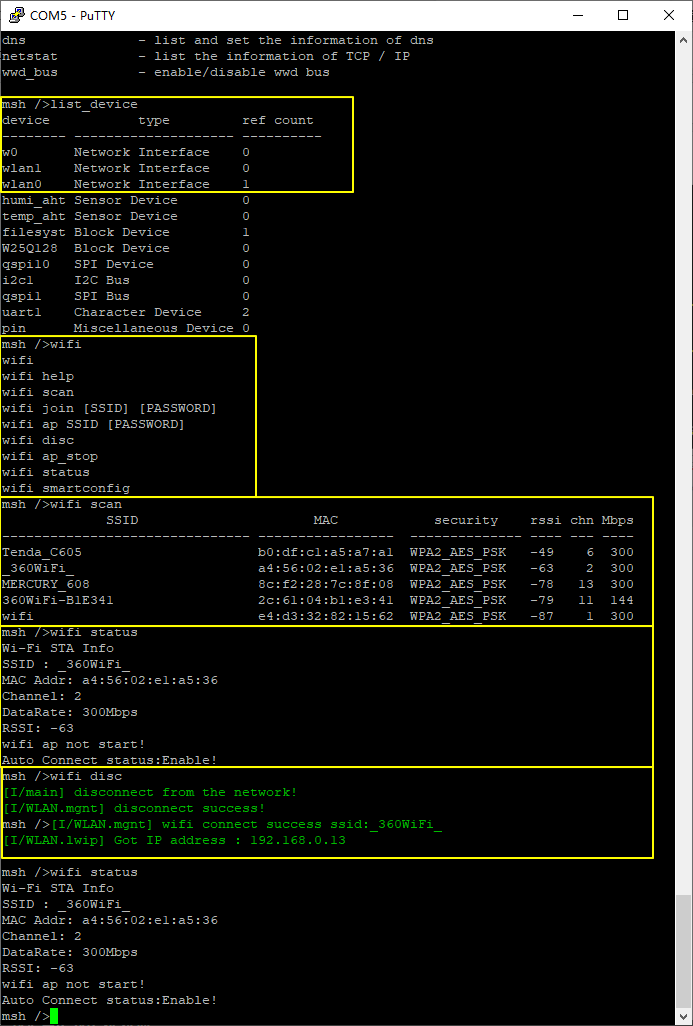Click the 'msh />list_device' command line
Image resolution: width=693 pixels, height=1026 pixels.
point(70,105)
